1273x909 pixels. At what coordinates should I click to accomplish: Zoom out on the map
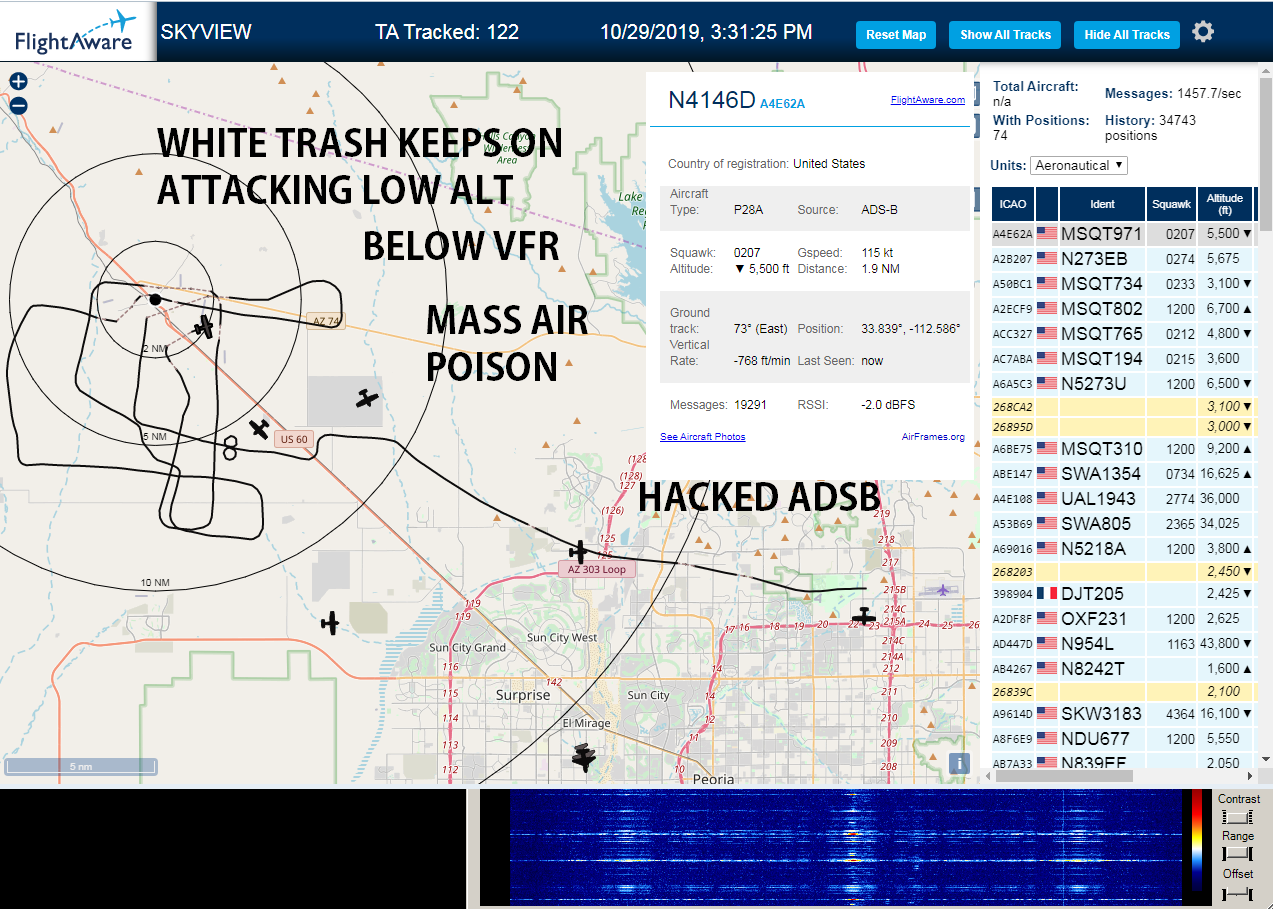click(18, 105)
